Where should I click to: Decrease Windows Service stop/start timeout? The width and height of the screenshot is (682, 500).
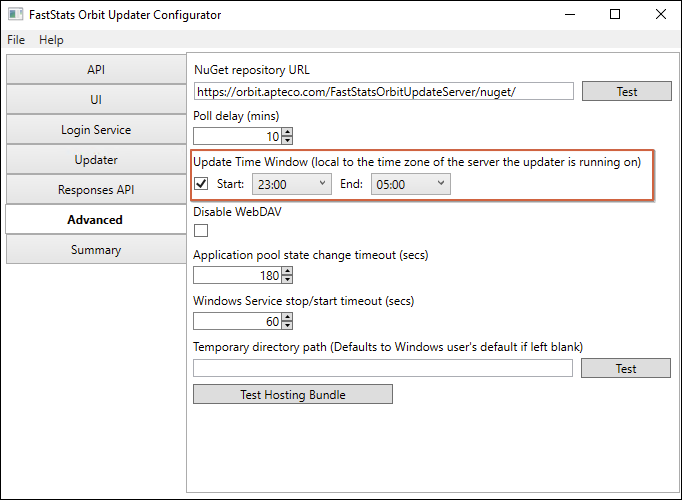pyautogui.click(x=287, y=325)
